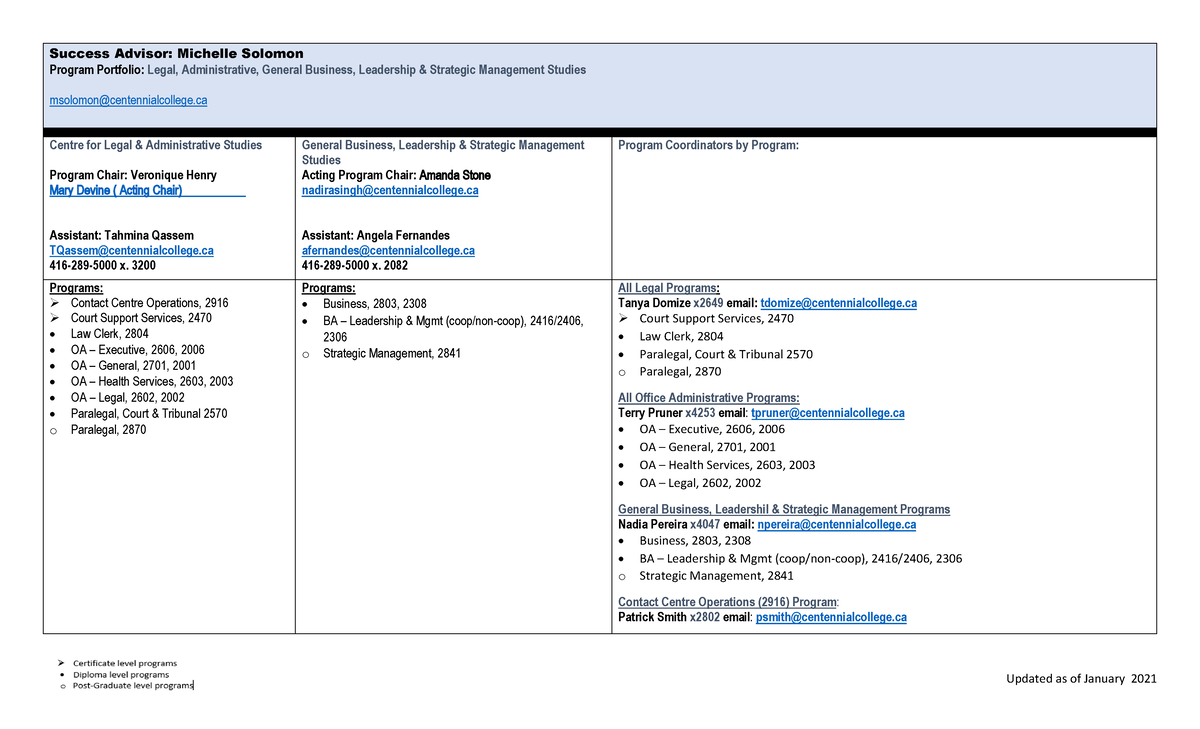Click the tpruner@centennialcollege.ca hyperlink
Screen dimensions: 1200x729
[x=827, y=412]
